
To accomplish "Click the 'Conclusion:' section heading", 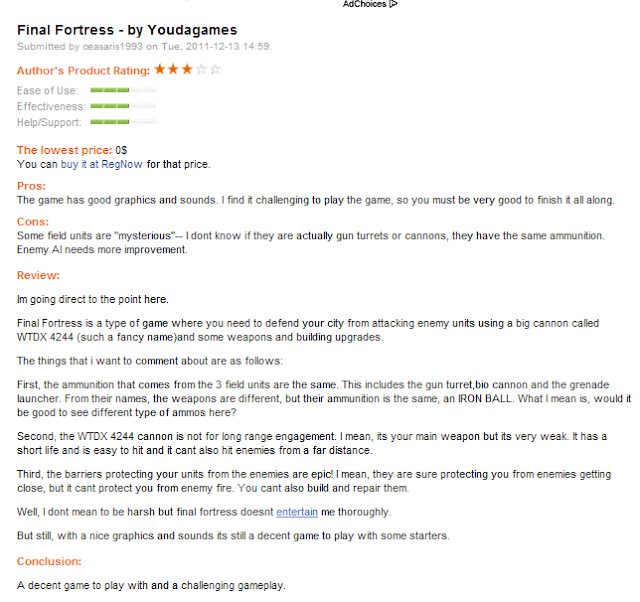I will click(49, 562).
